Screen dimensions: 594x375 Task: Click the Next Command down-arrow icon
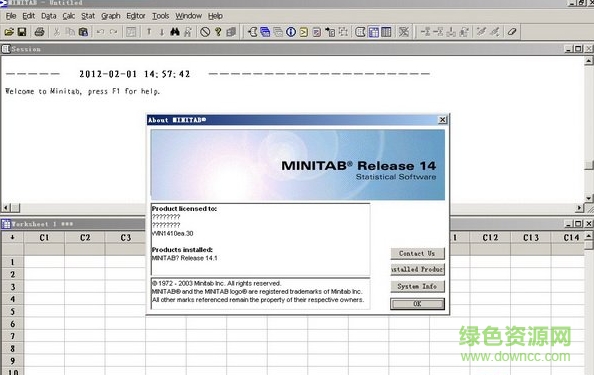162,32
